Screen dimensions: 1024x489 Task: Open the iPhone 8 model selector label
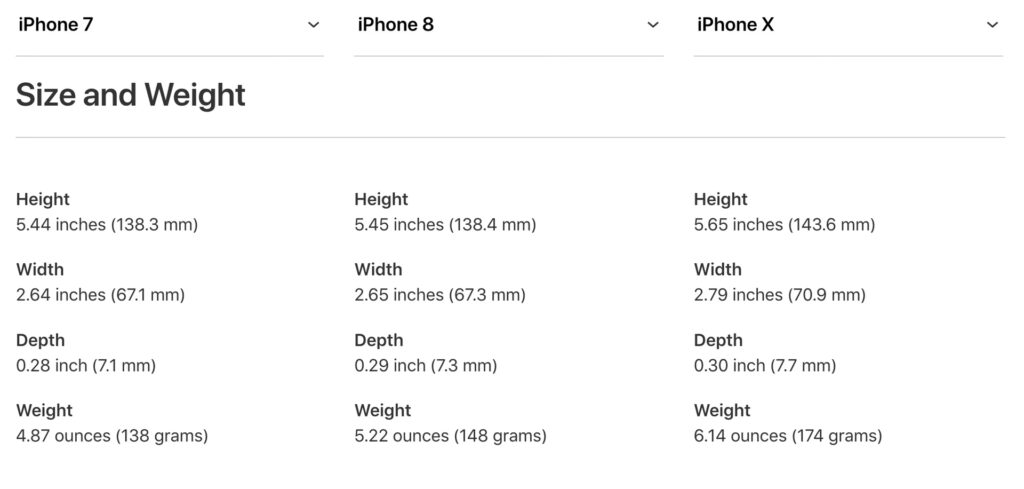click(396, 24)
